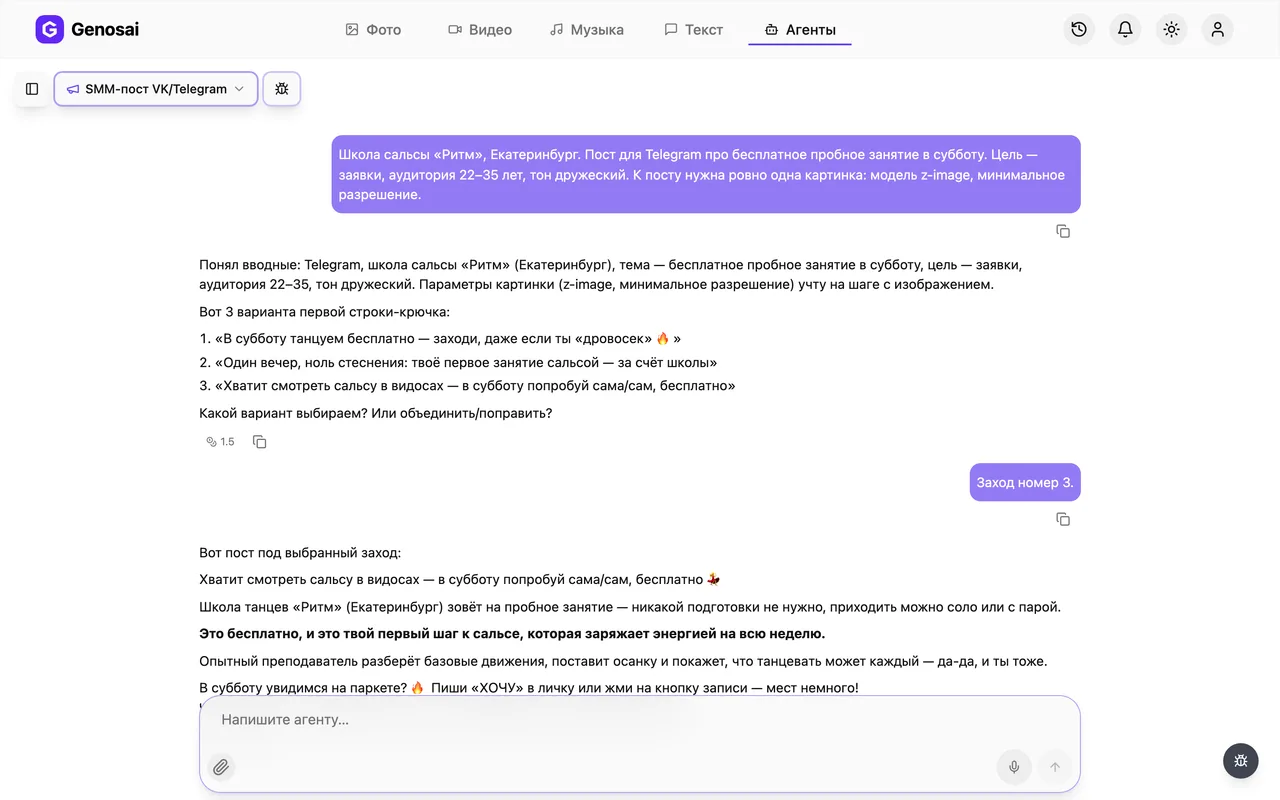The width and height of the screenshot is (1280, 800).
Task: Open history via the clock icon
Action: click(x=1079, y=30)
